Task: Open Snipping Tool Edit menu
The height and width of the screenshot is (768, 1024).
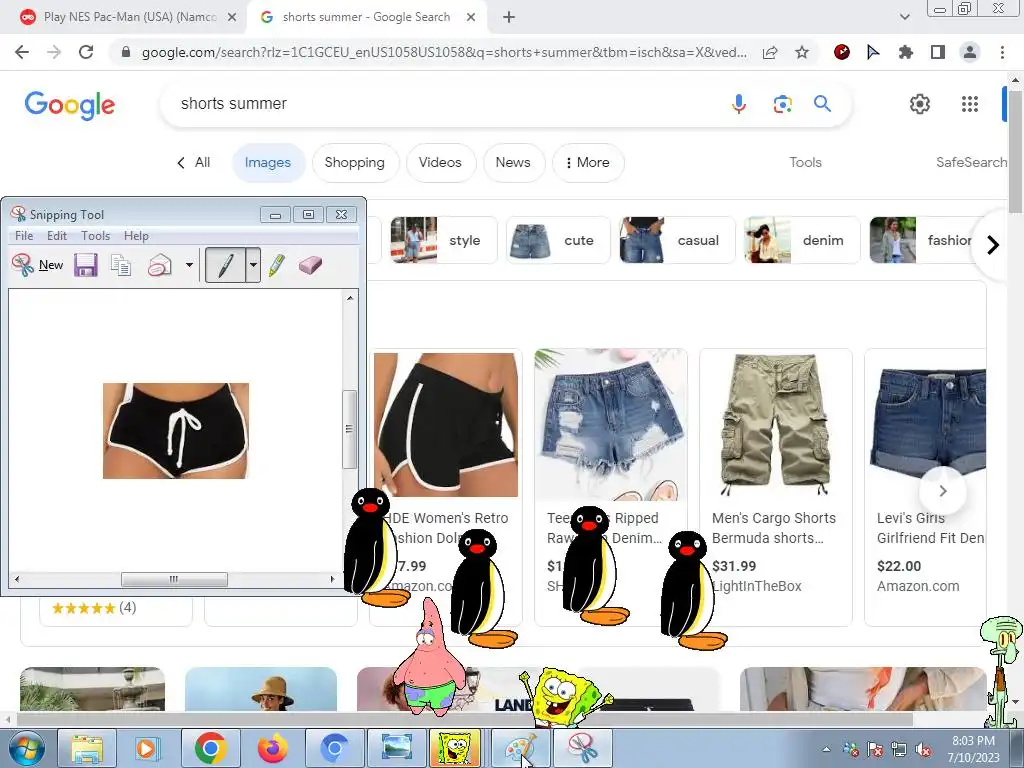Action: click(57, 236)
